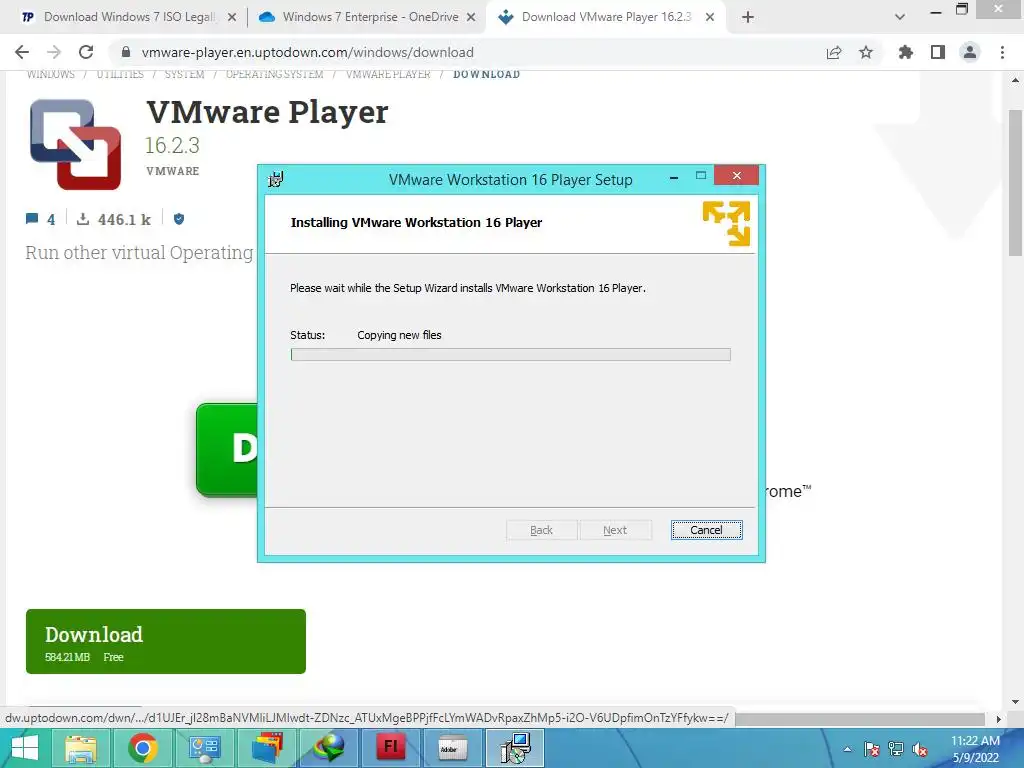
Task: Click the installer icon in Setup title bar
Action: (276, 179)
